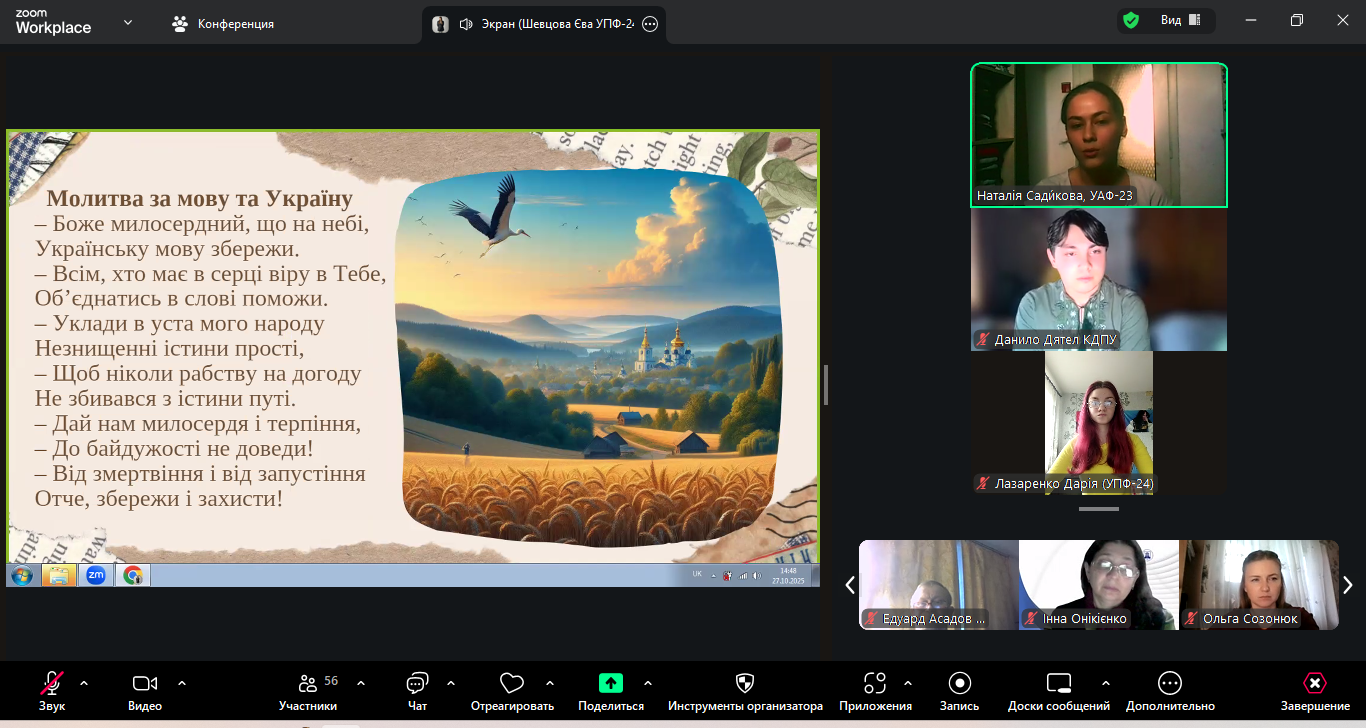Viewport: 1366px width, 728px height.
Task: Click the green encryption shield icon
Action: pyautogui.click(x=1131, y=20)
